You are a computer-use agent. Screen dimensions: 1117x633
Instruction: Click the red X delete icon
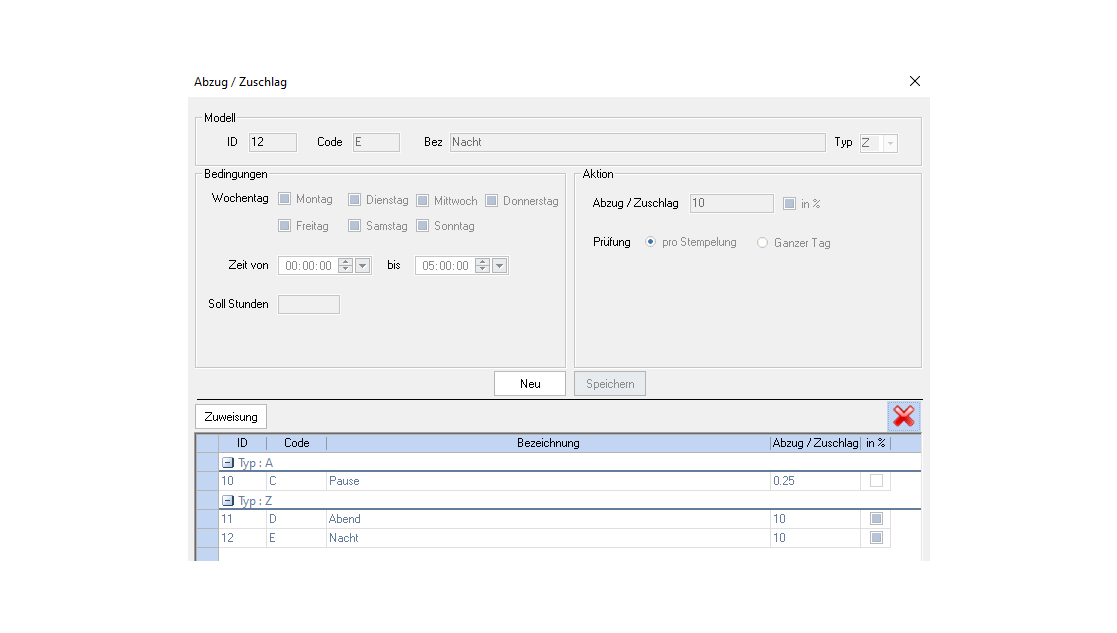pyautogui.click(x=903, y=417)
